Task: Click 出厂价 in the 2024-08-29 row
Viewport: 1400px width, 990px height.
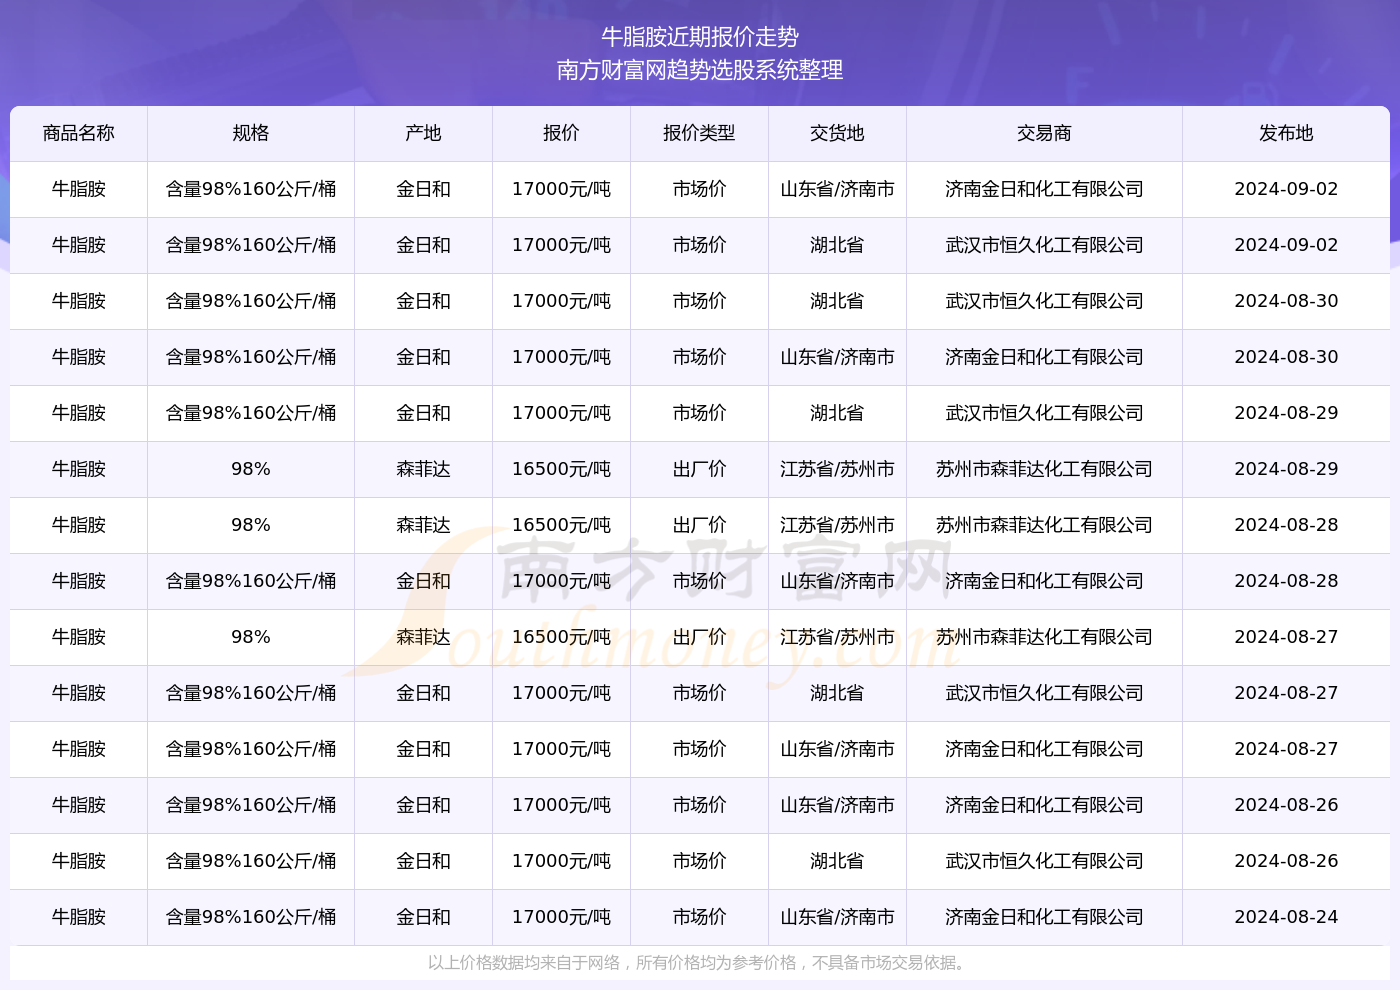Action: (700, 469)
